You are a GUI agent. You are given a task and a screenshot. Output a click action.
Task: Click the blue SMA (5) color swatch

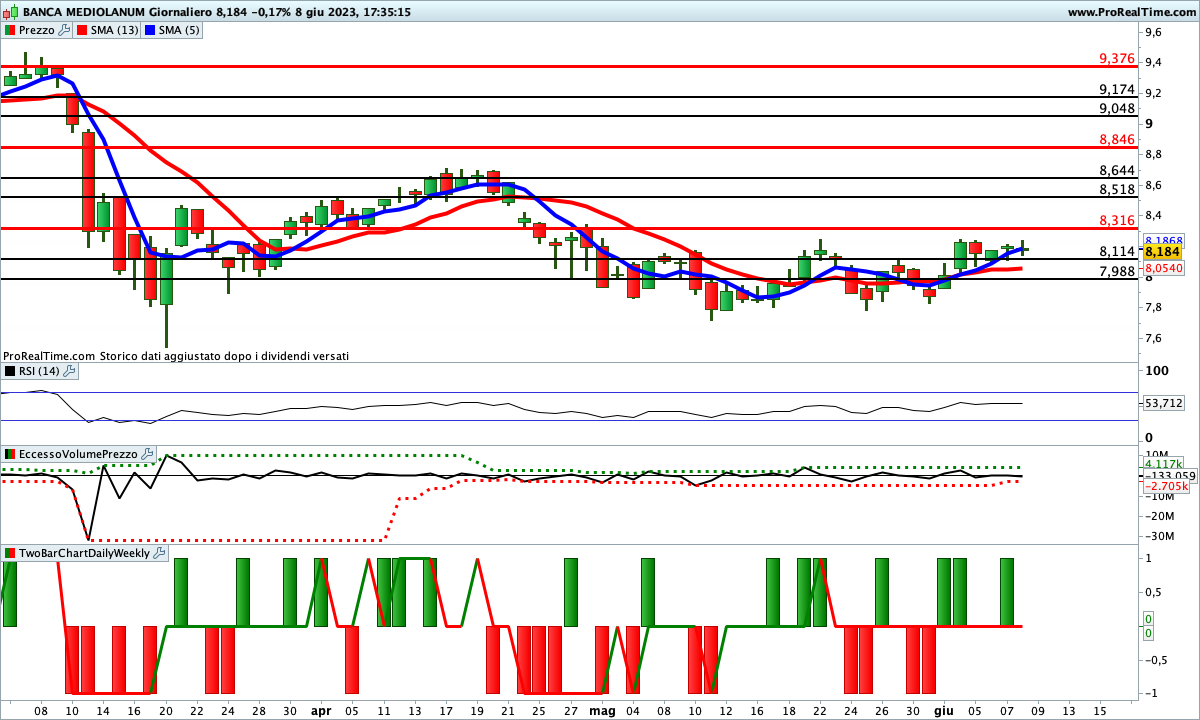151,30
